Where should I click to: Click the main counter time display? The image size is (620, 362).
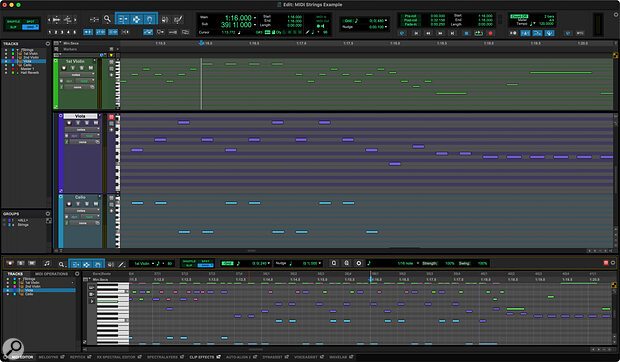pos(238,18)
